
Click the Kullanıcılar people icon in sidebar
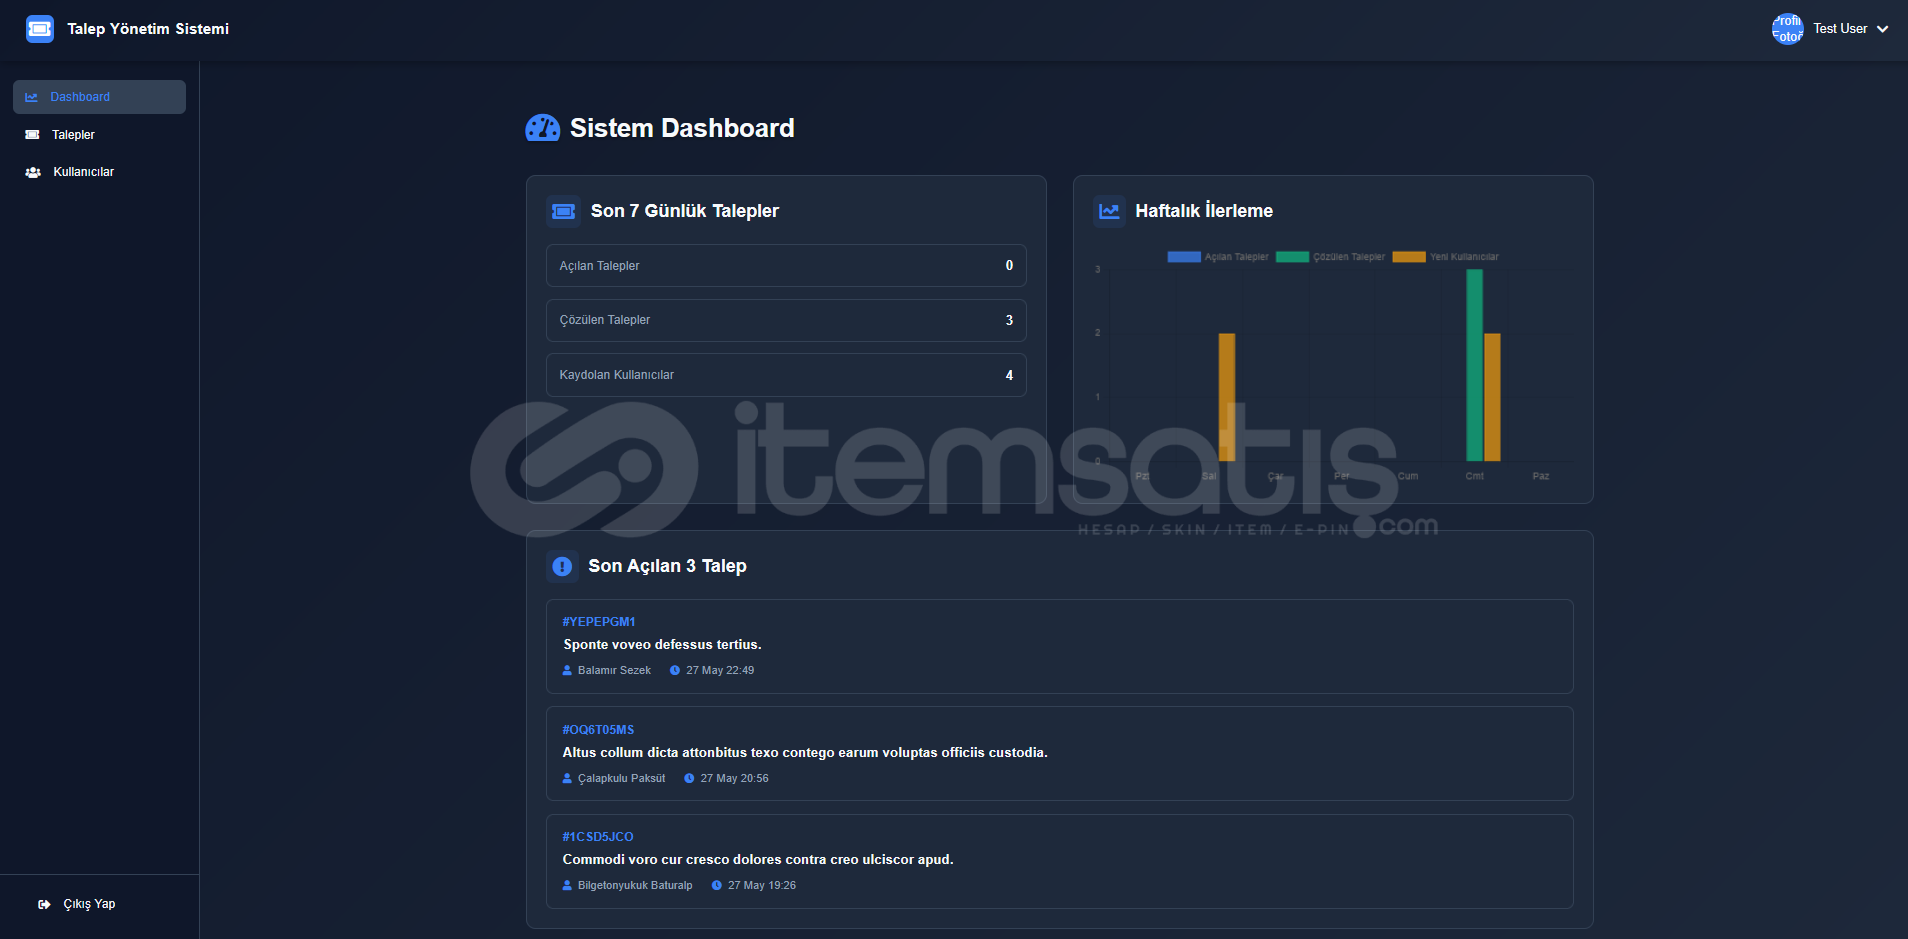33,172
